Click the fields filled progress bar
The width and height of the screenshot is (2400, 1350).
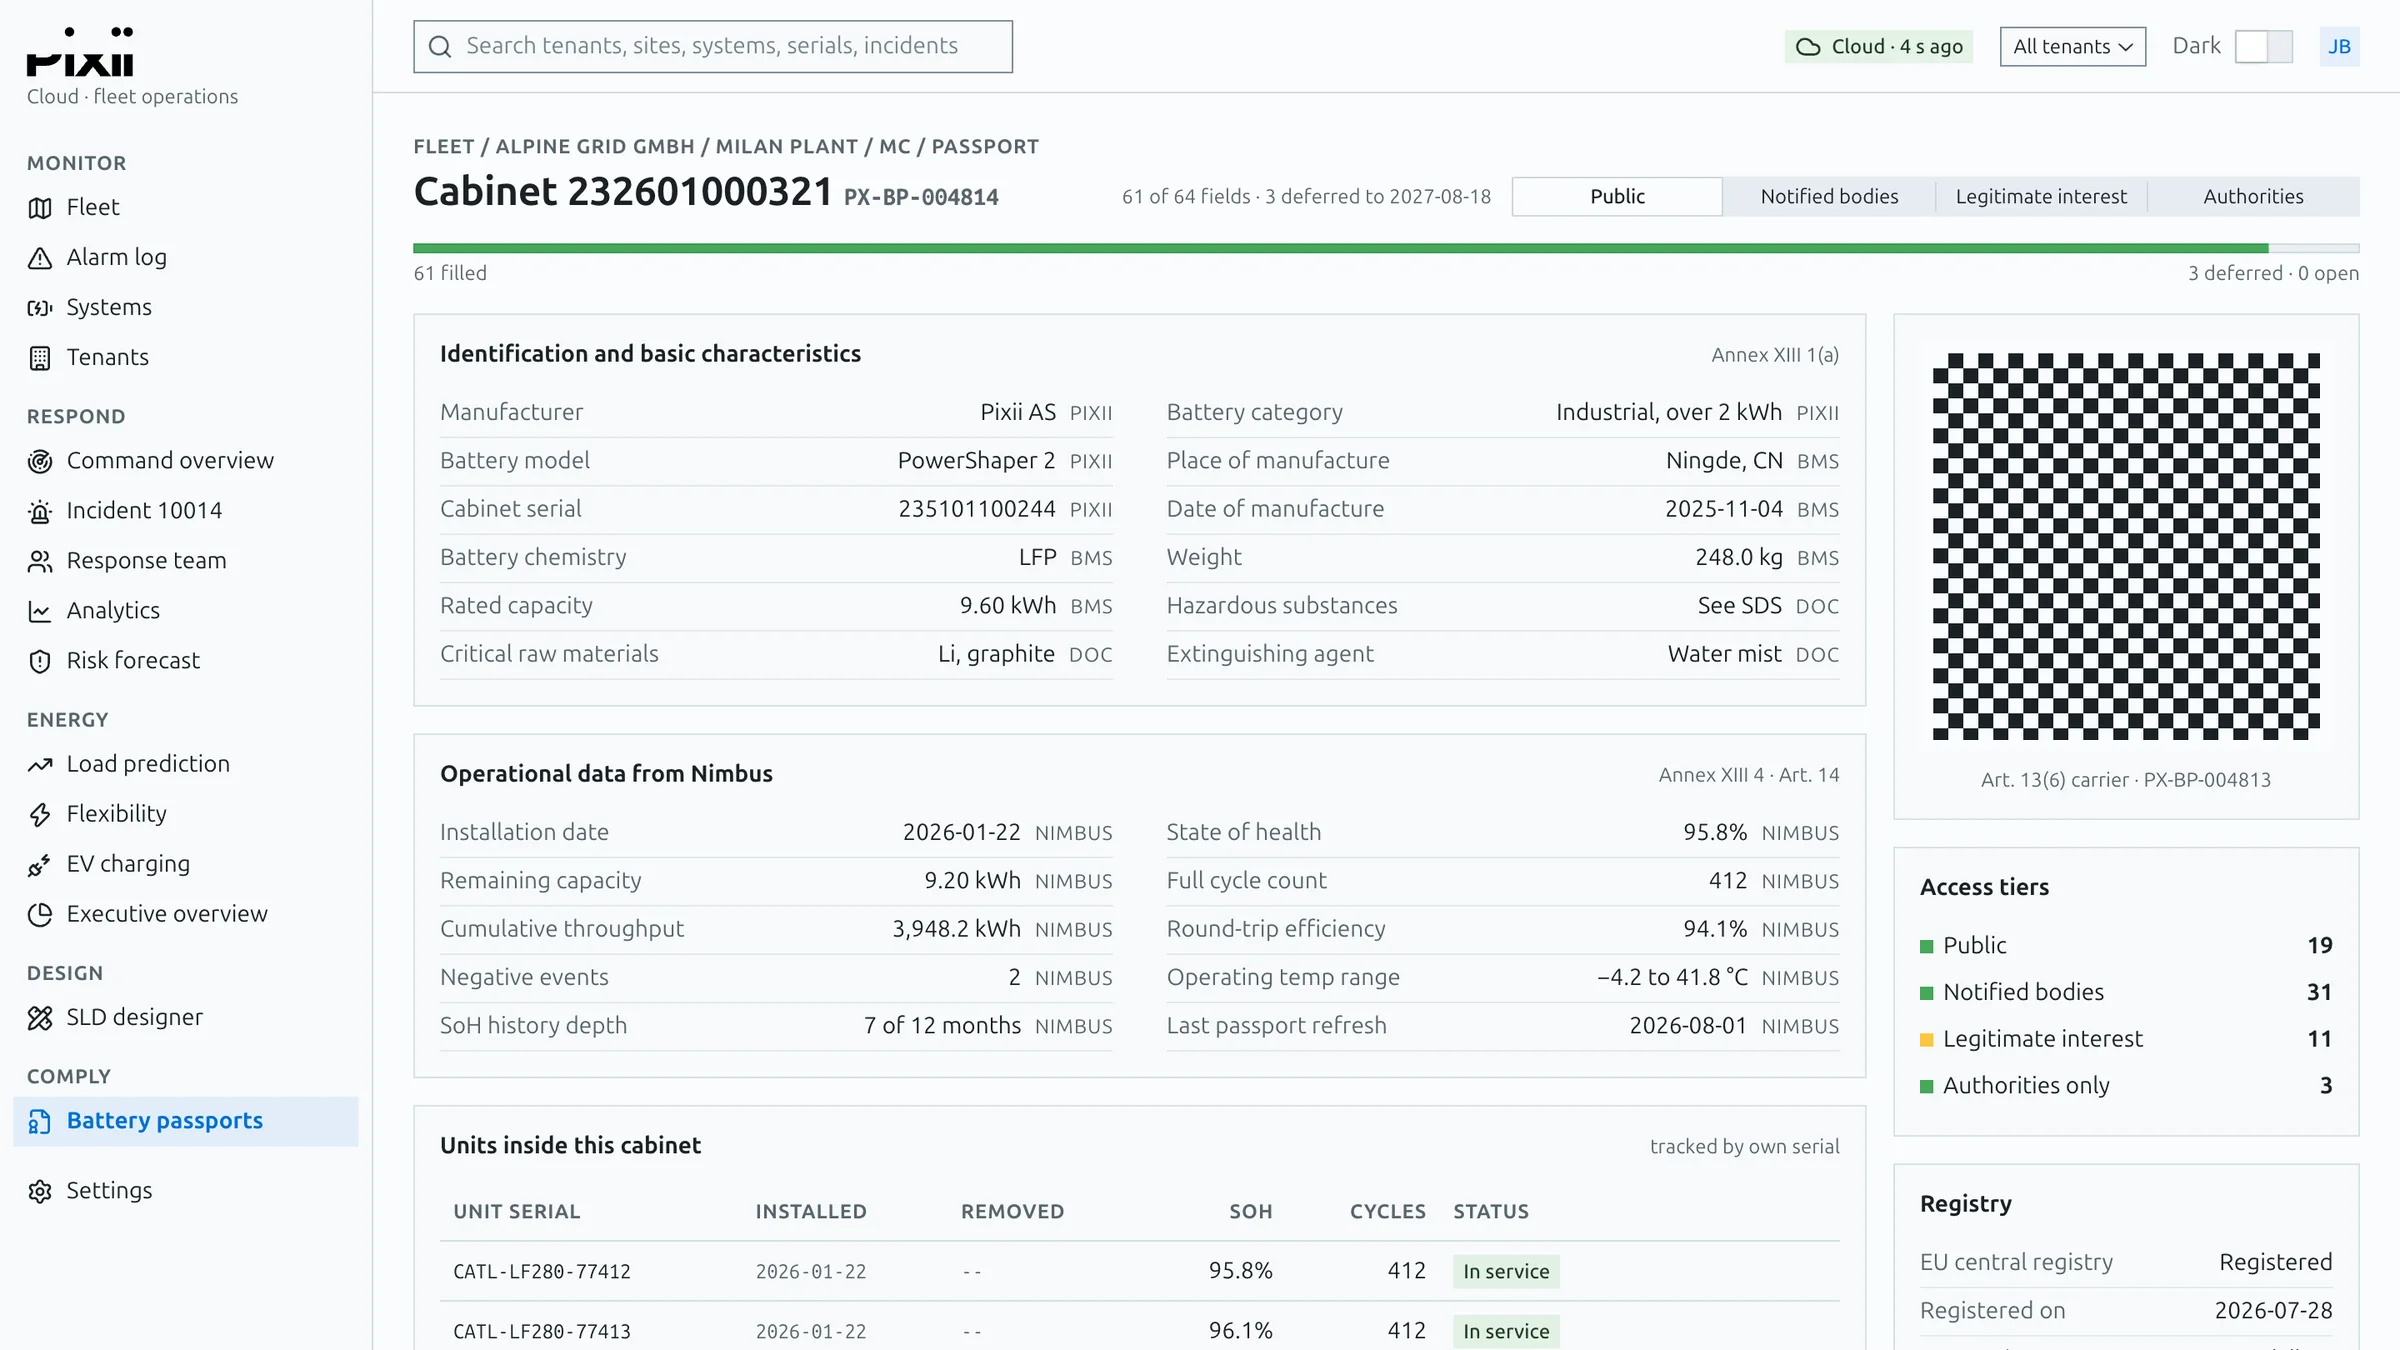pos(1386,248)
